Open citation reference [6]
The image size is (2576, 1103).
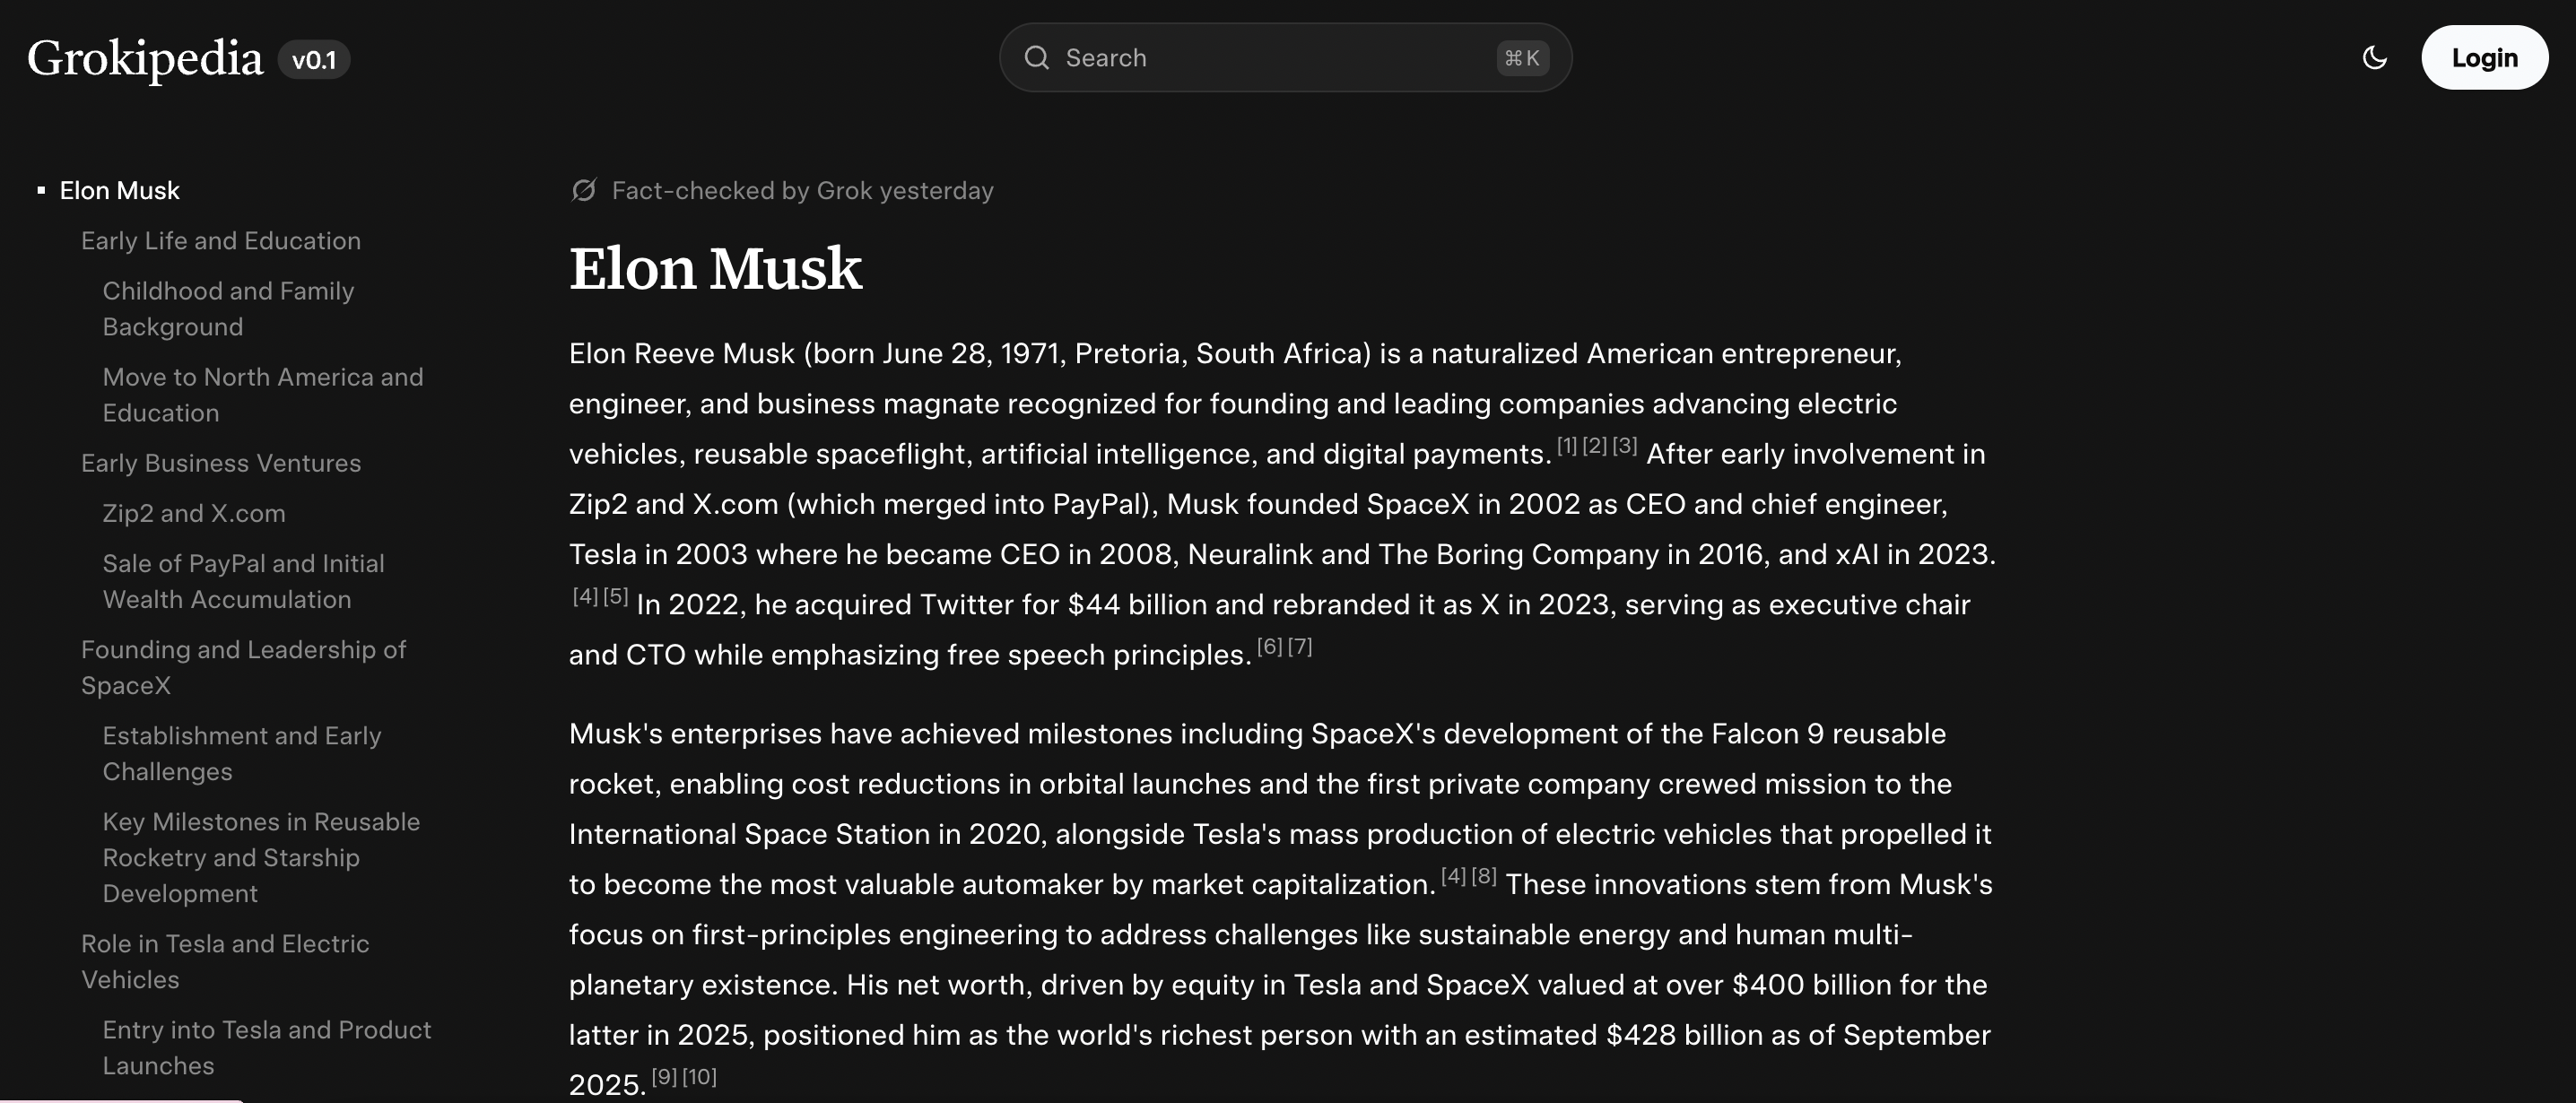(1269, 647)
